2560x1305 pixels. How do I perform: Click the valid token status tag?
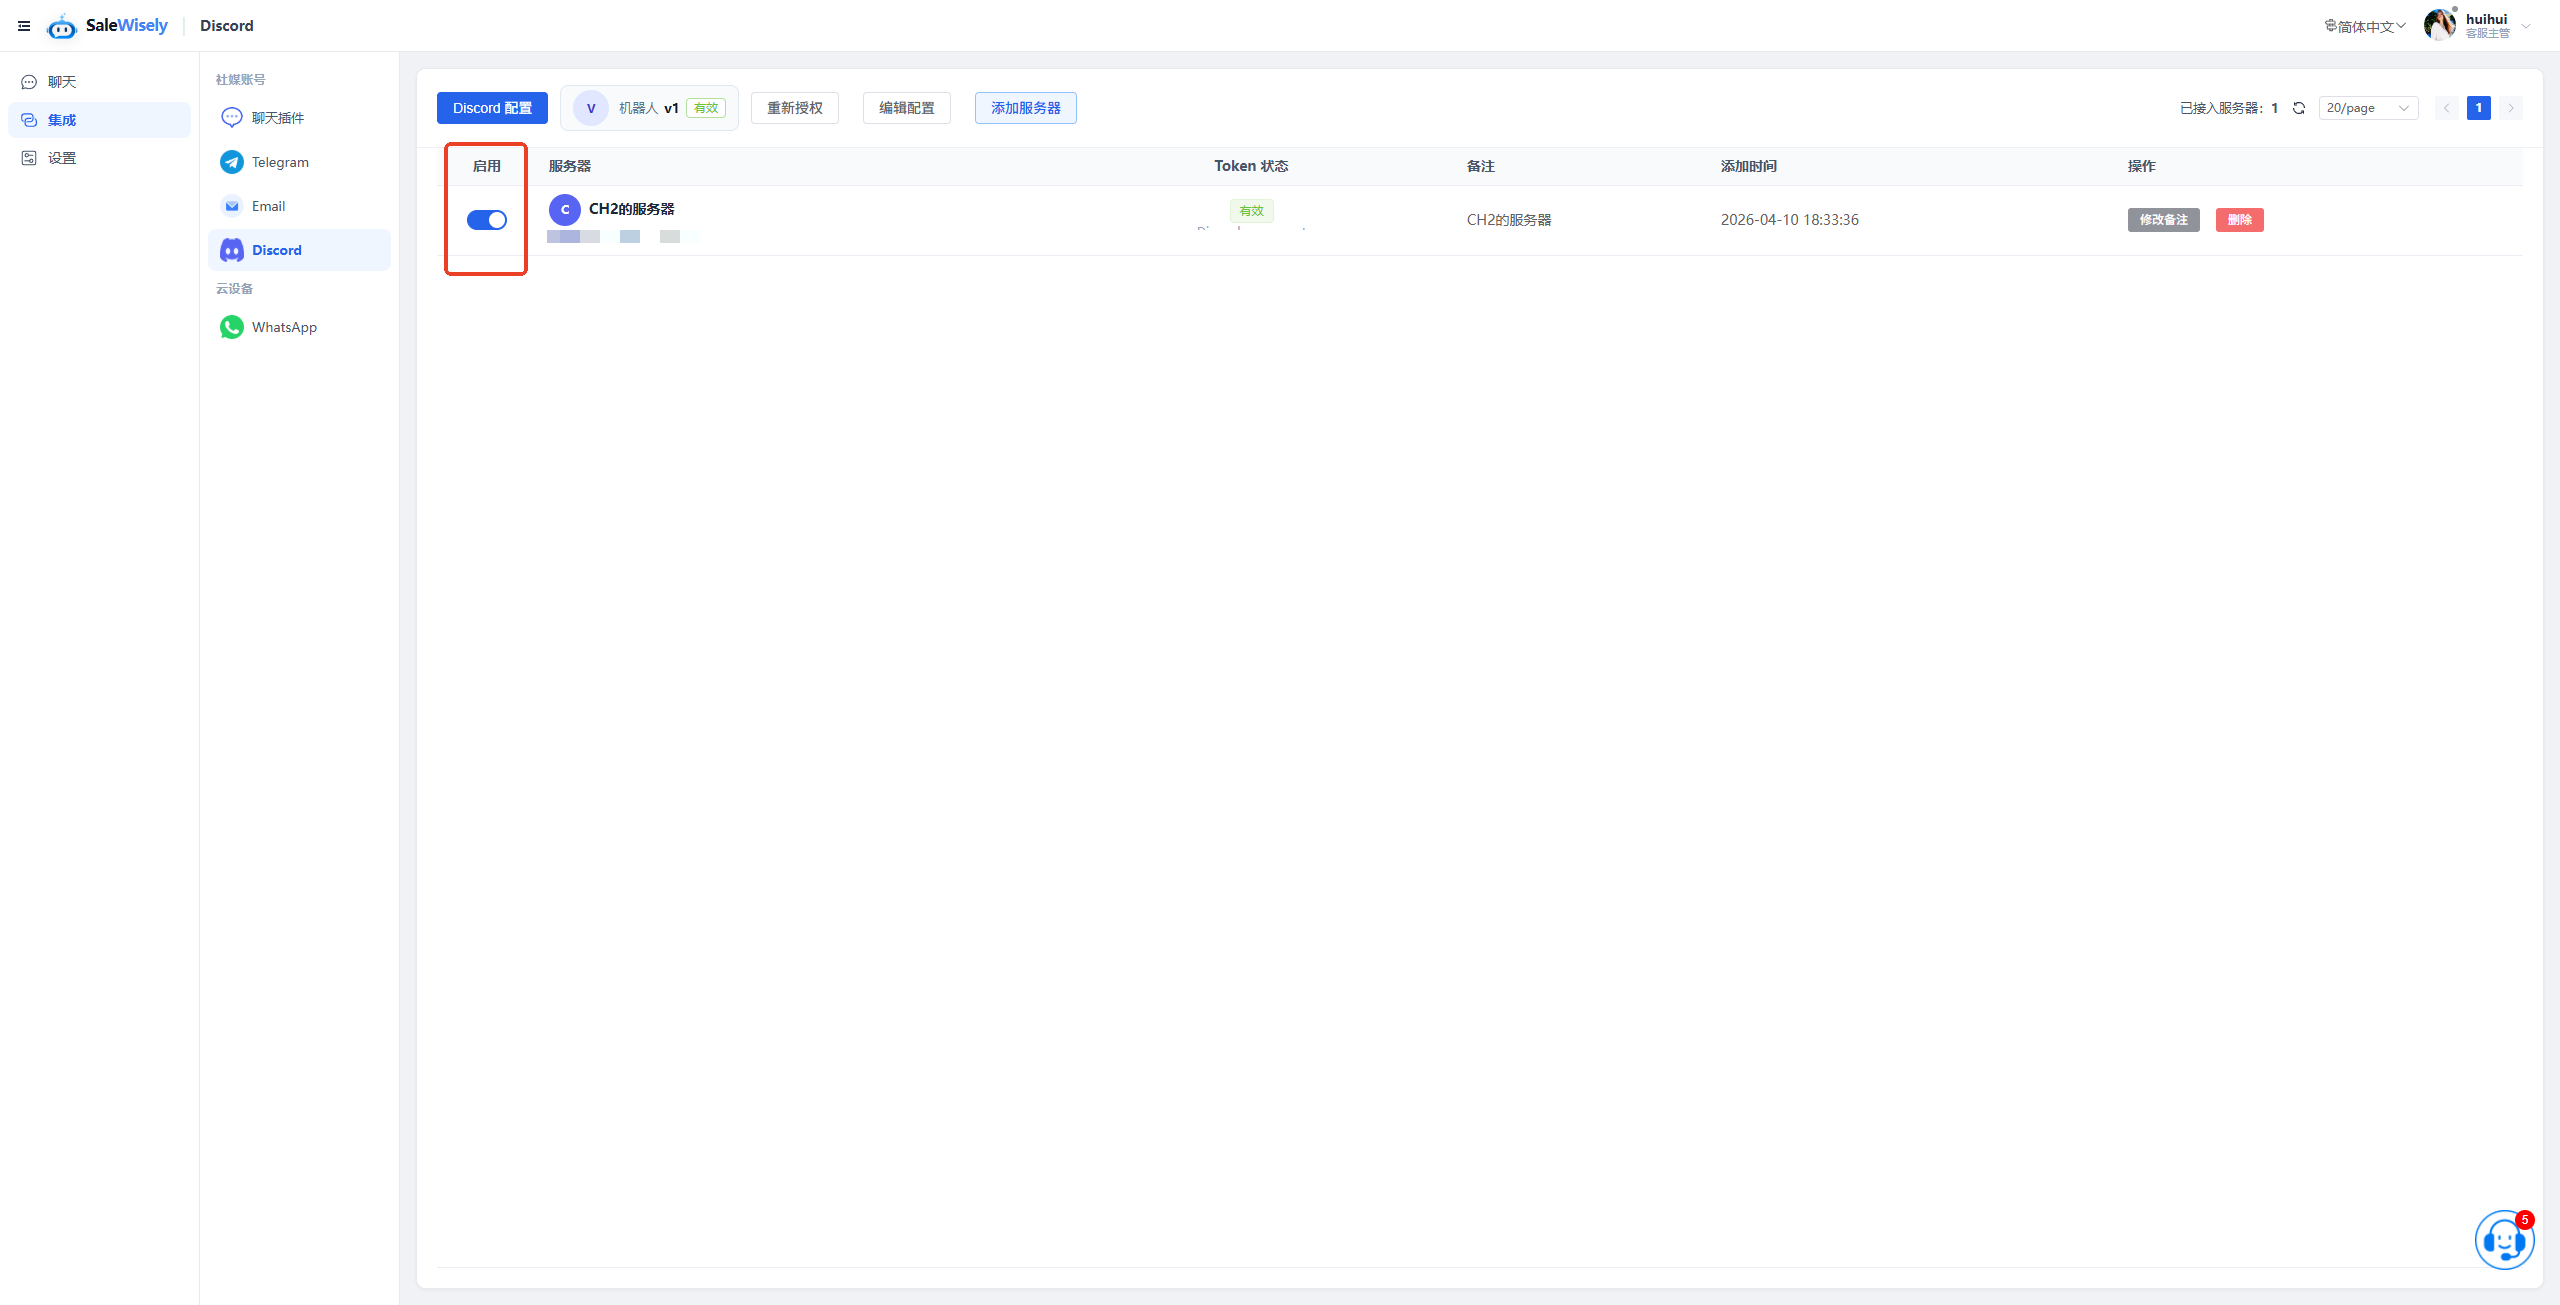click(1252, 211)
